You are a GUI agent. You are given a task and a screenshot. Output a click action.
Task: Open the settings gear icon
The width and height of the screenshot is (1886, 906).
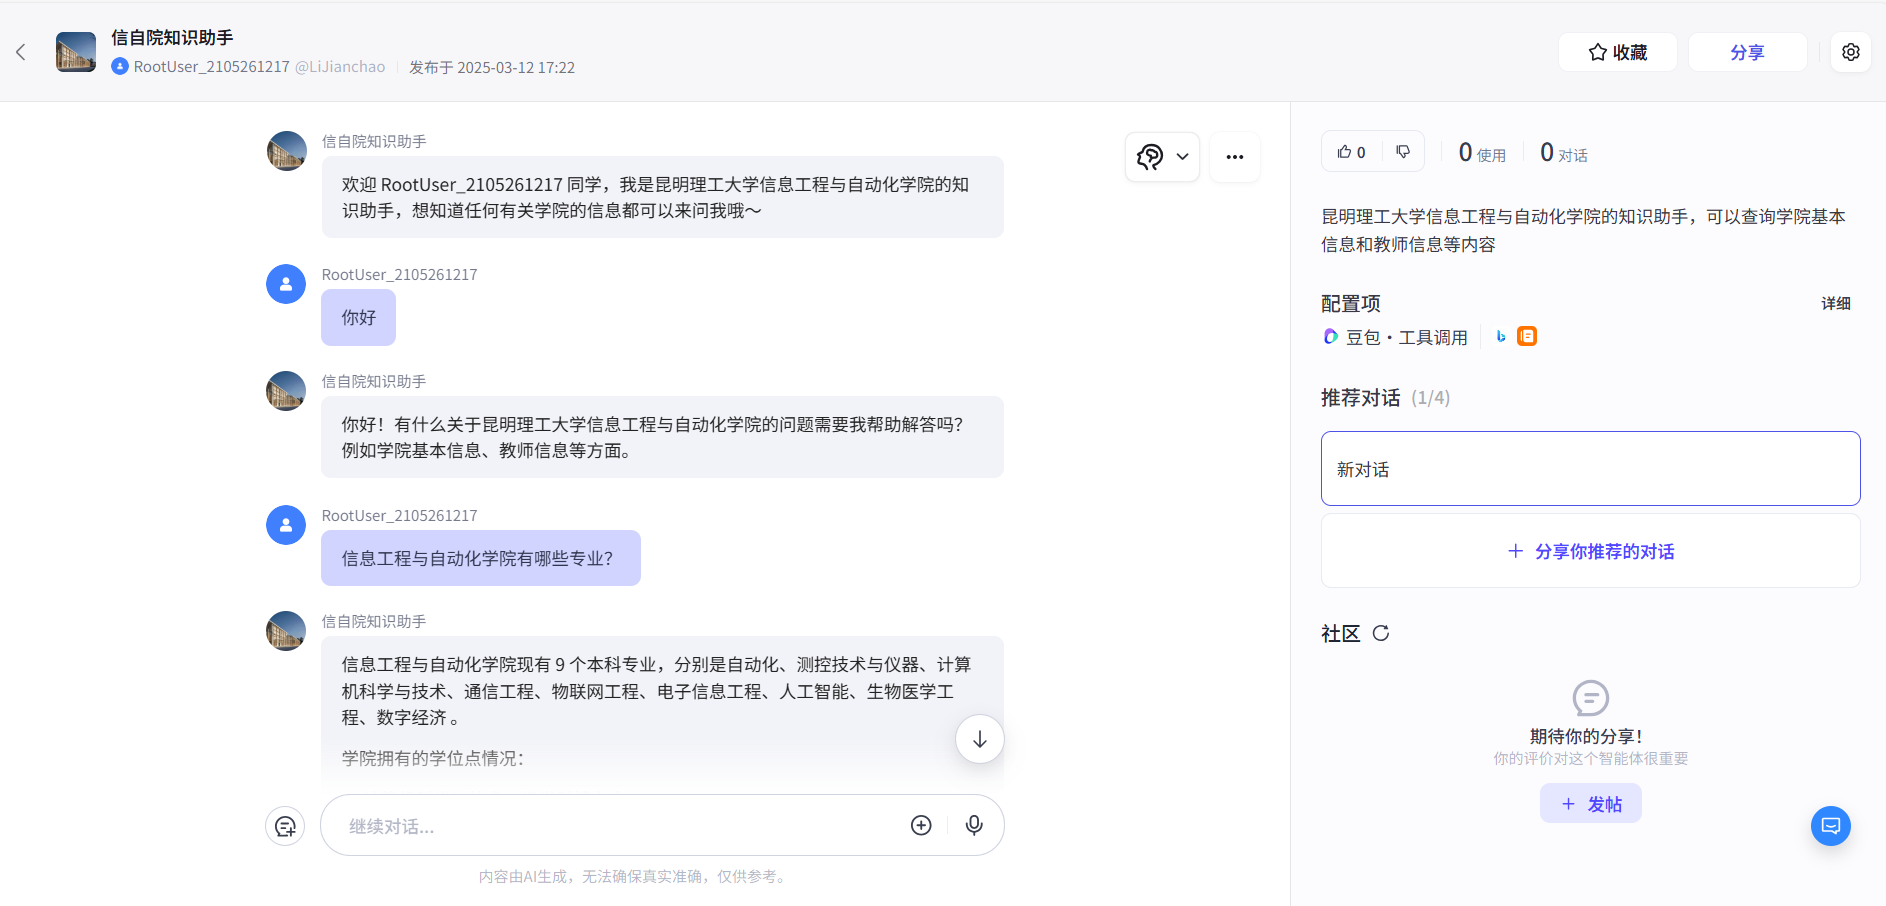click(x=1850, y=52)
